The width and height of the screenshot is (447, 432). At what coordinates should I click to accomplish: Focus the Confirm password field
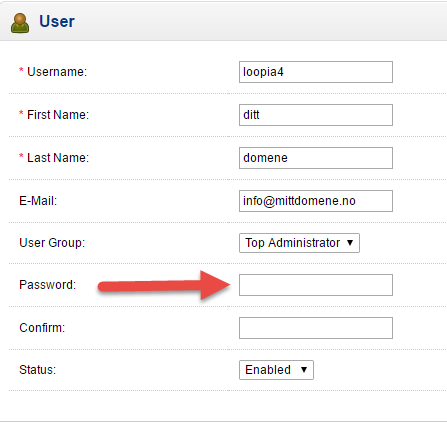point(316,328)
